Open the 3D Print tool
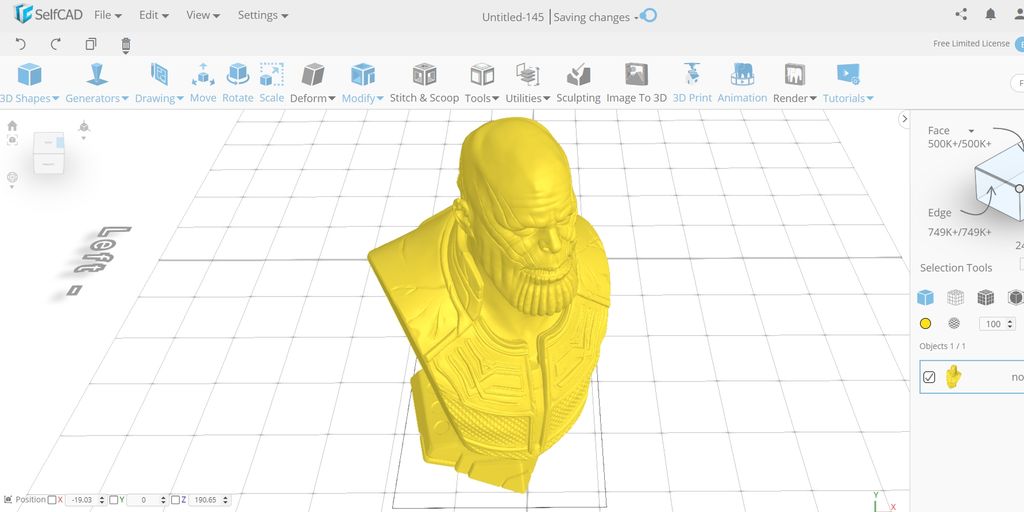Screen dimensions: 1024x512 pos(692,82)
